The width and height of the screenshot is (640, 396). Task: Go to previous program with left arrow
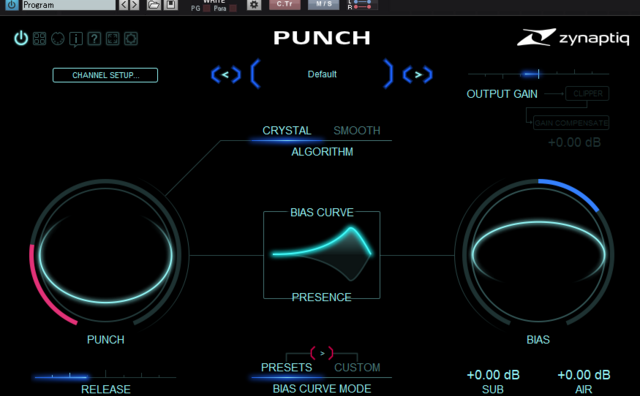(124, 5)
